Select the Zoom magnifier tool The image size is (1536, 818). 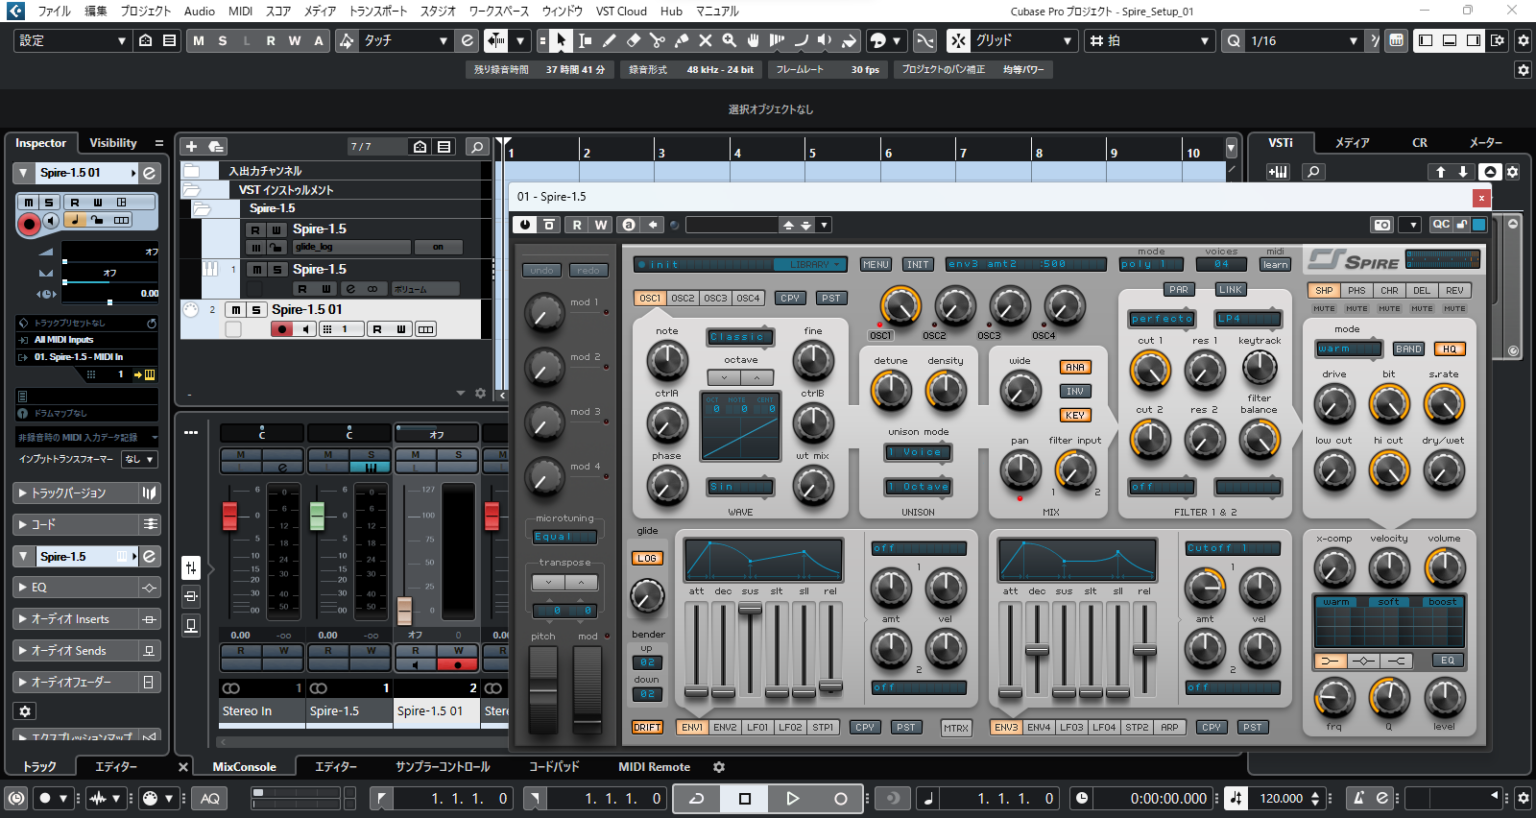point(729,41)
